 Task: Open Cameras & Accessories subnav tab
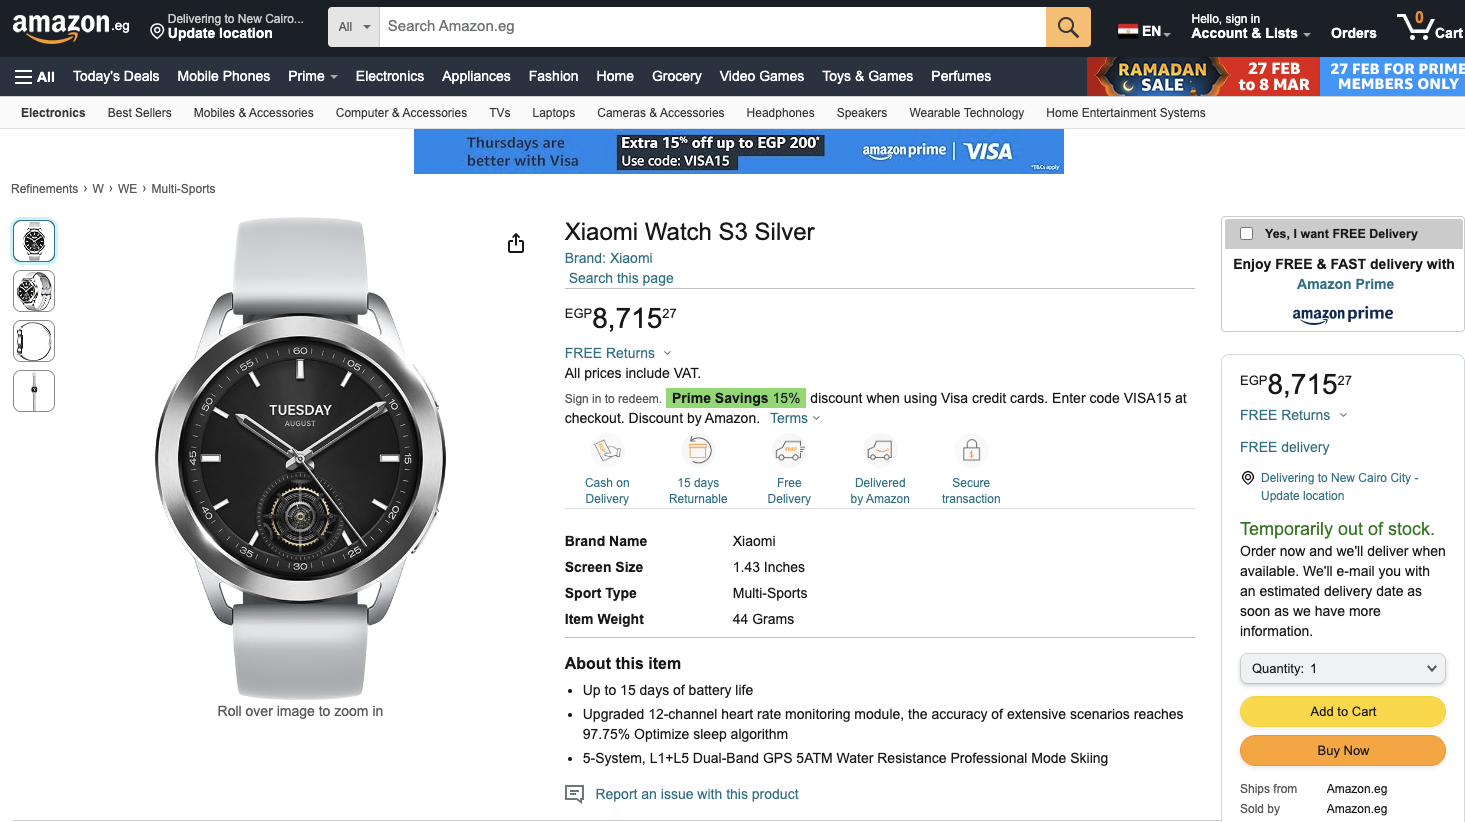tap(661, 113)
